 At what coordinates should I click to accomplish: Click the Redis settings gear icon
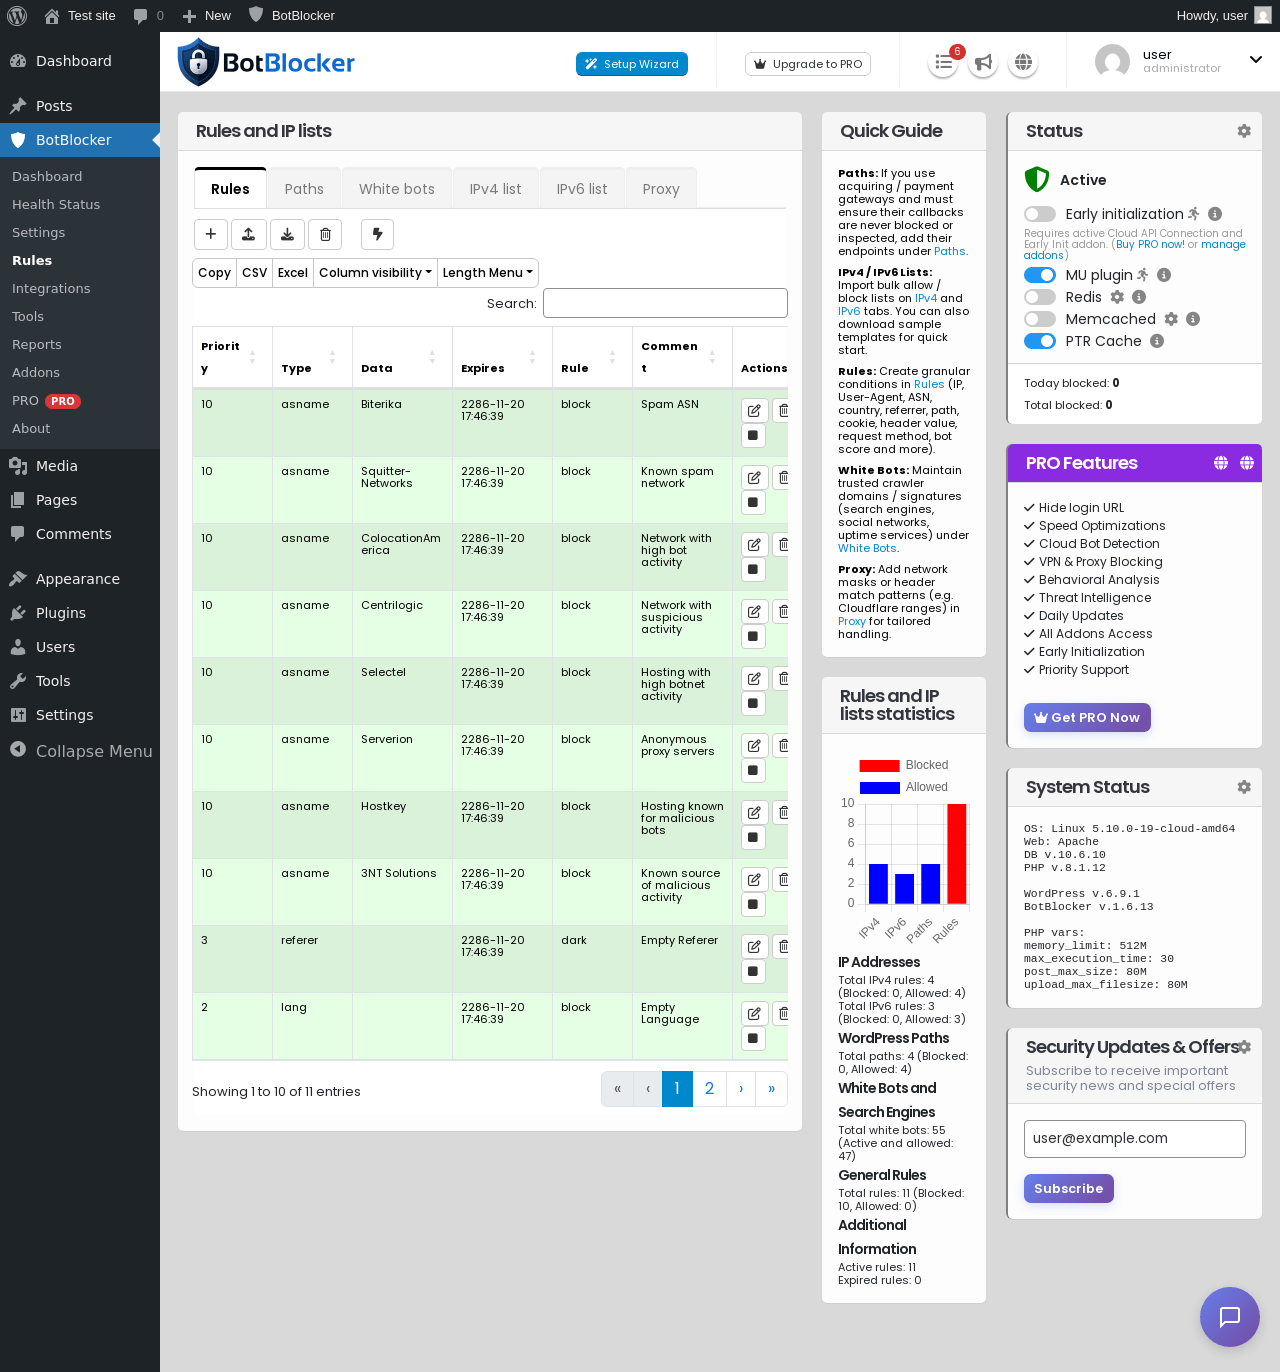tap(1118, 297)
